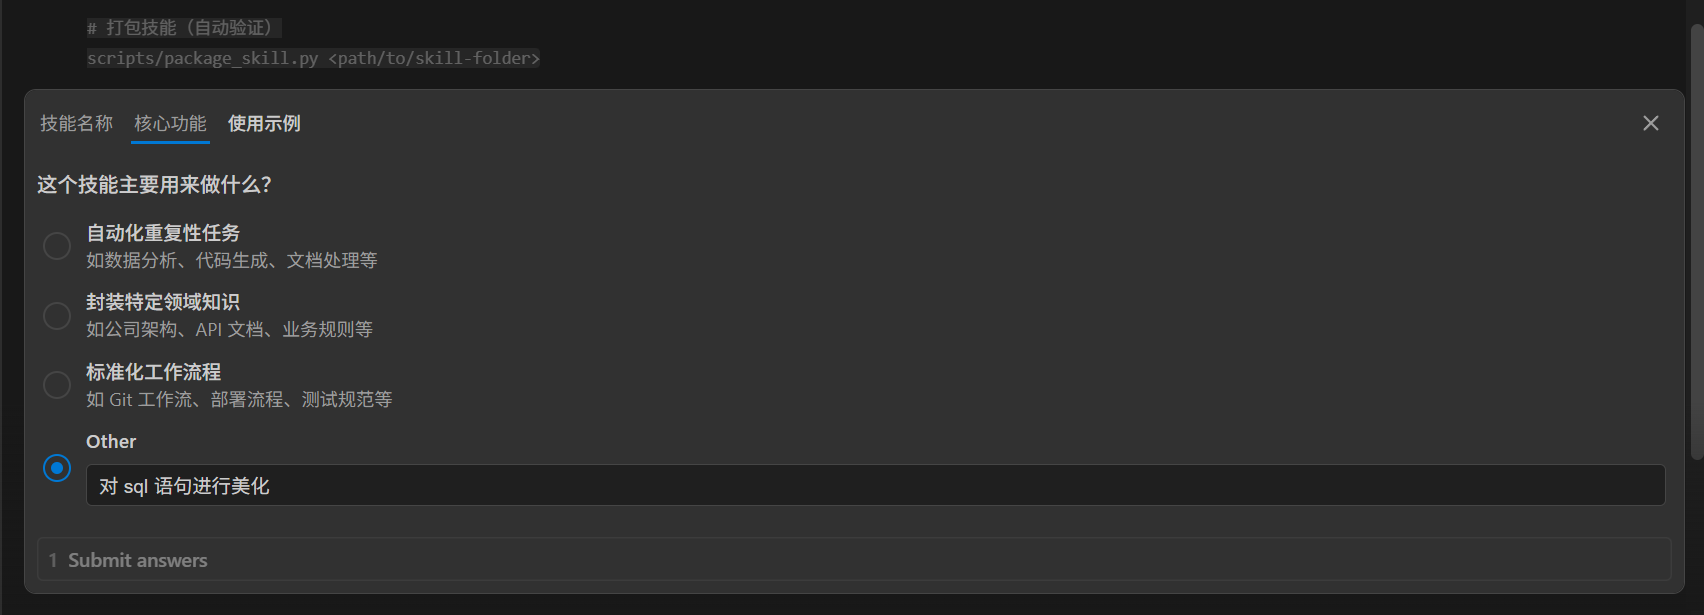The height and width of the screenshot is (615, 1704).
Task: Click the 自动化重复性任务 option title
Action: click(x=163, y=233)
